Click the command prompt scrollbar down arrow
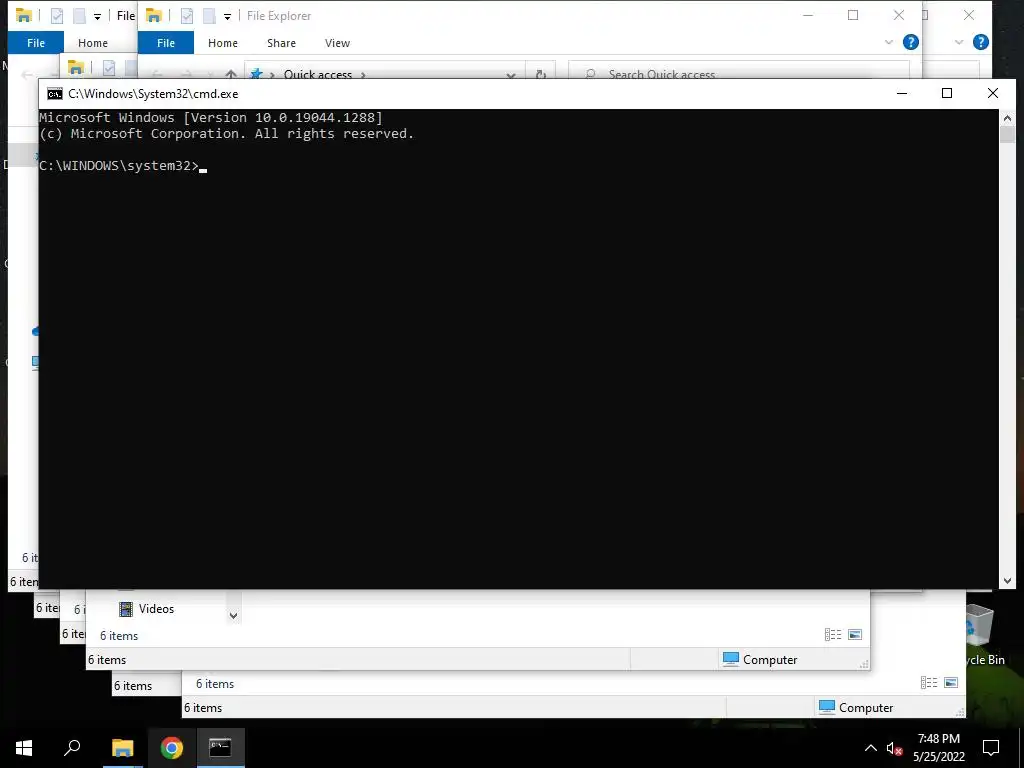Viewport: 1024px width, 768px height. [x=1007, y=581]
